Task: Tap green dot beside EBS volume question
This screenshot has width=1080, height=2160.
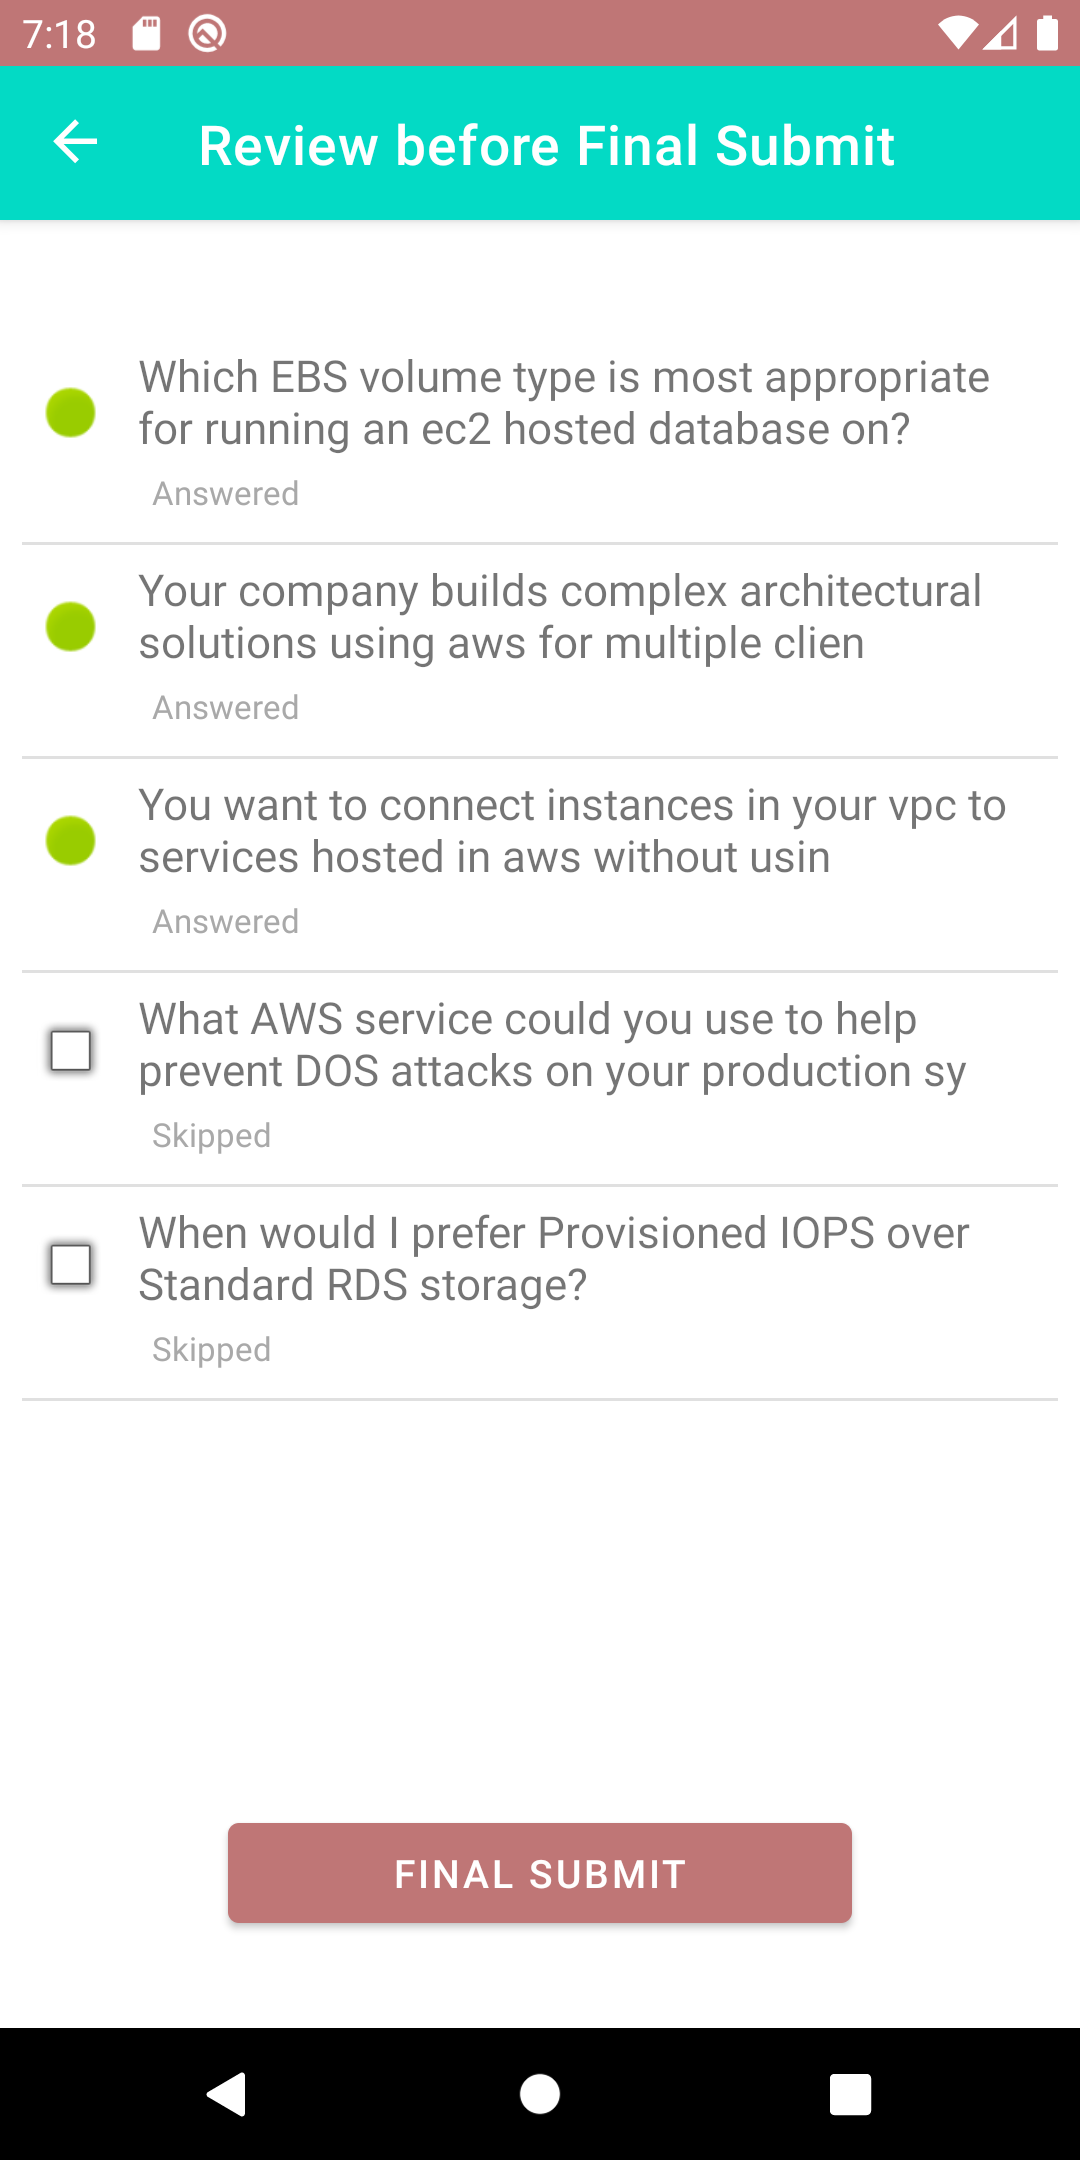Action: [x=71, y=413]
